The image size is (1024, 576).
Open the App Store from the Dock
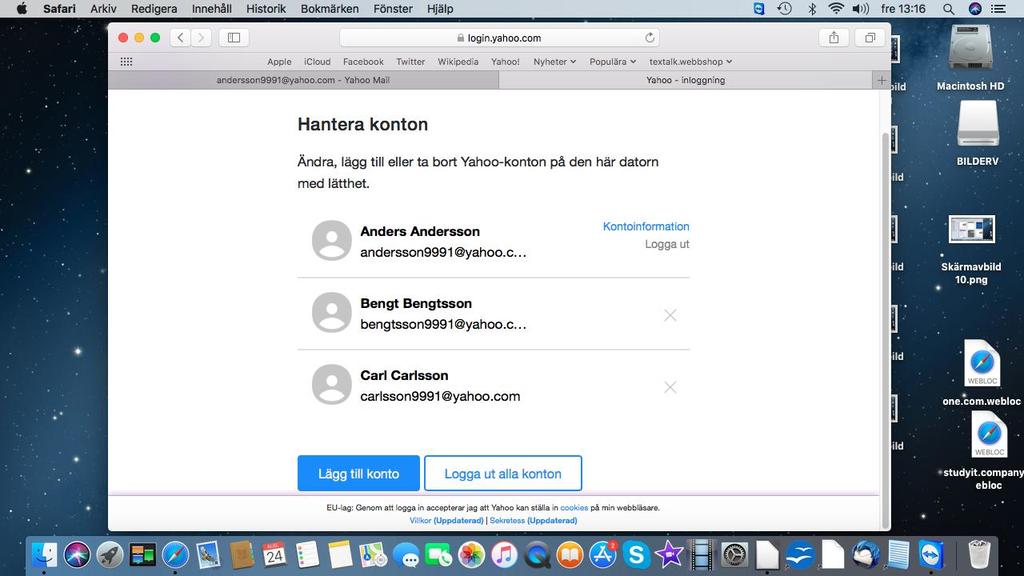coord(603,555)
